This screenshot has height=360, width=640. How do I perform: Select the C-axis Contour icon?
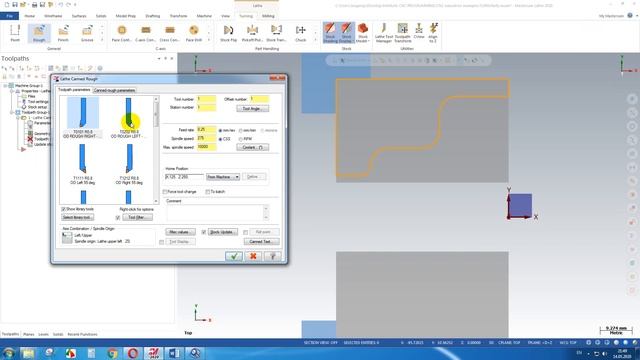(x=146, y=33)
